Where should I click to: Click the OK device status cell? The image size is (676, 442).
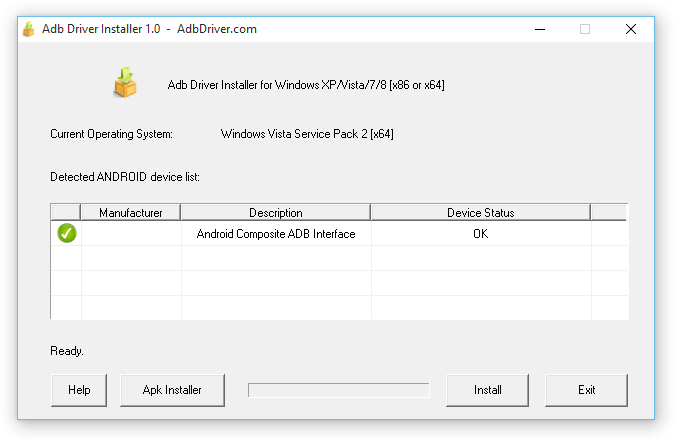[x=480, y=234]
